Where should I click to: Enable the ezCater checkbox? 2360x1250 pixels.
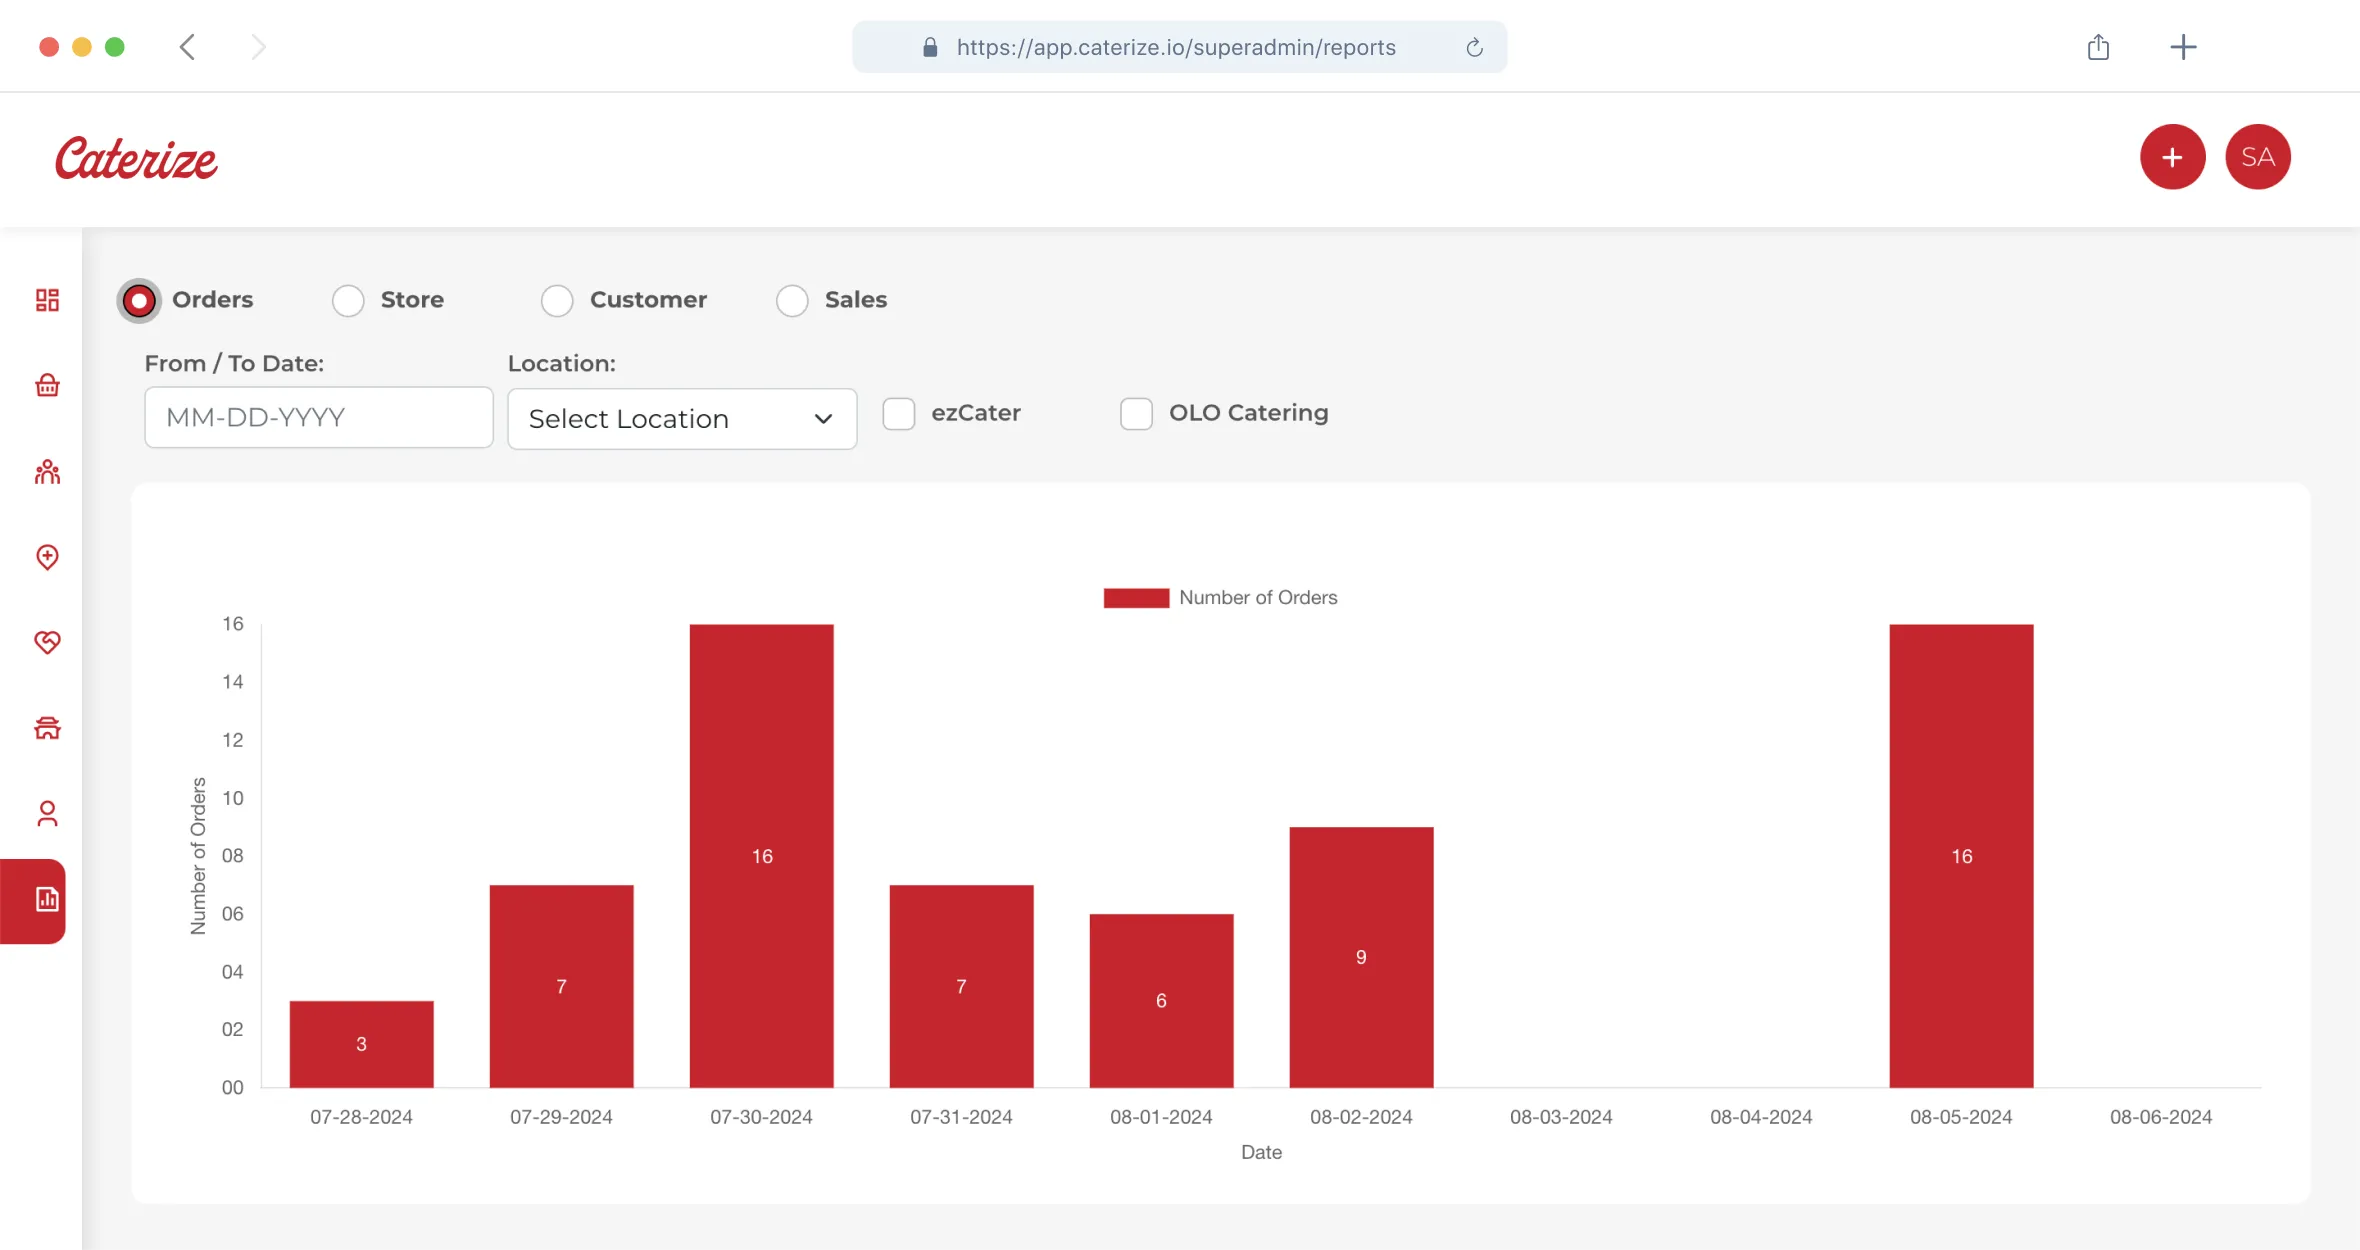pyautogui.click(x=898, y=413)
